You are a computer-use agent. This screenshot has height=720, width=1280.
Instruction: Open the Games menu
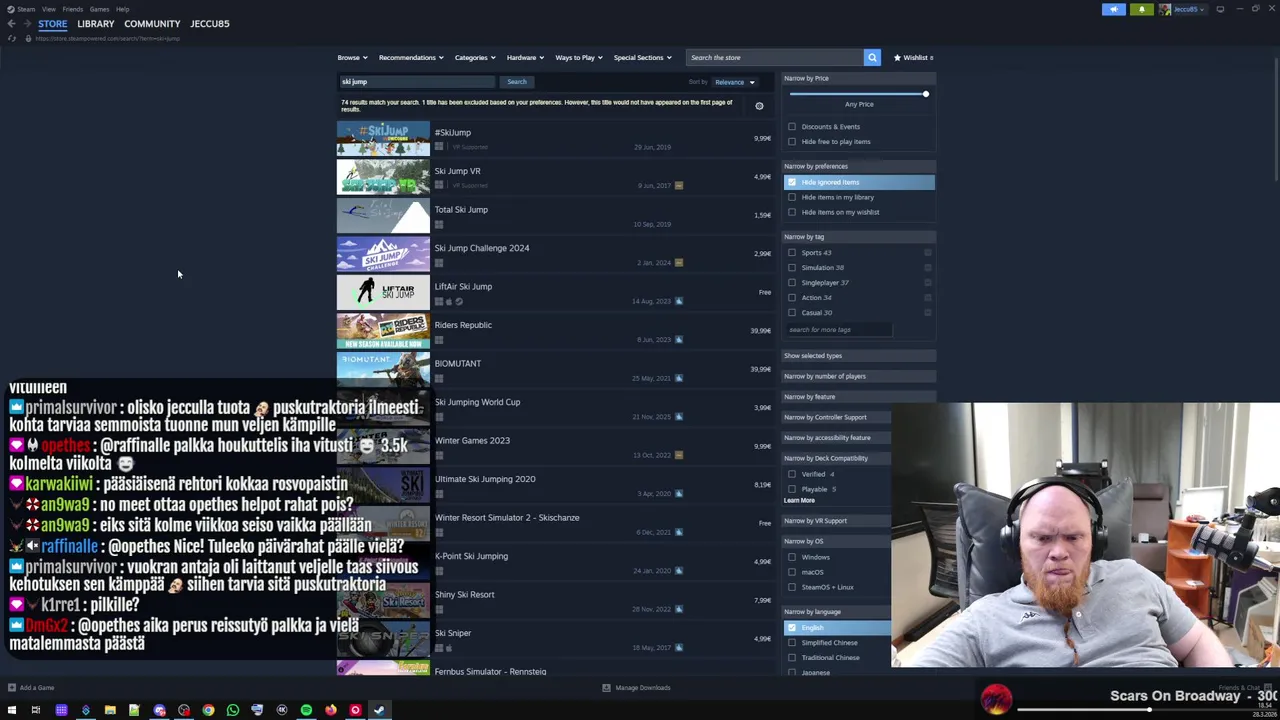[x=99, y=9]
